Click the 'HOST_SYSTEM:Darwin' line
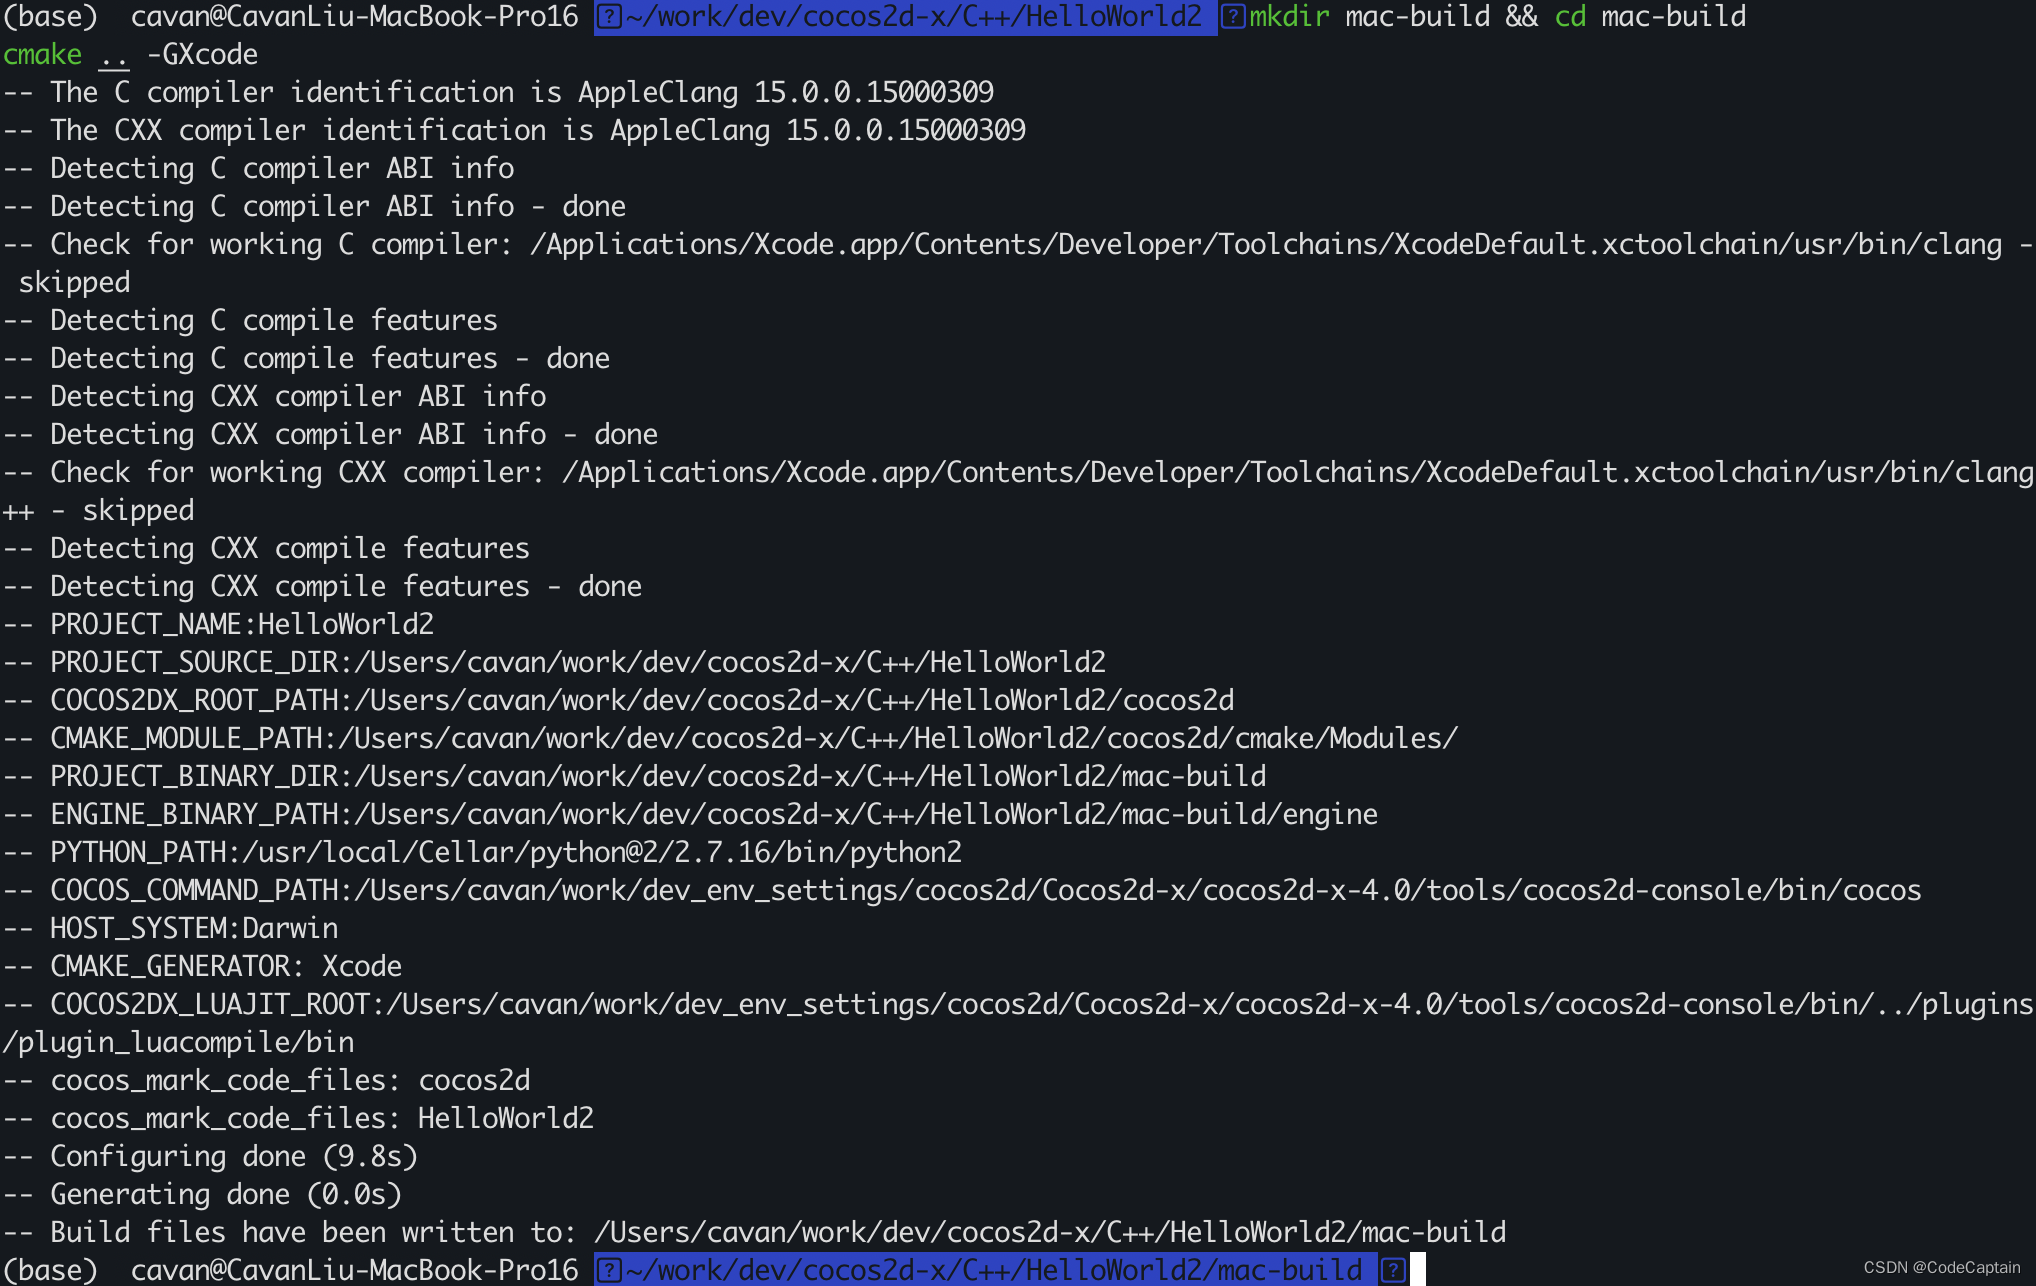The width and height of the screenshot is (2036, 1286). [x=170, y=929]
